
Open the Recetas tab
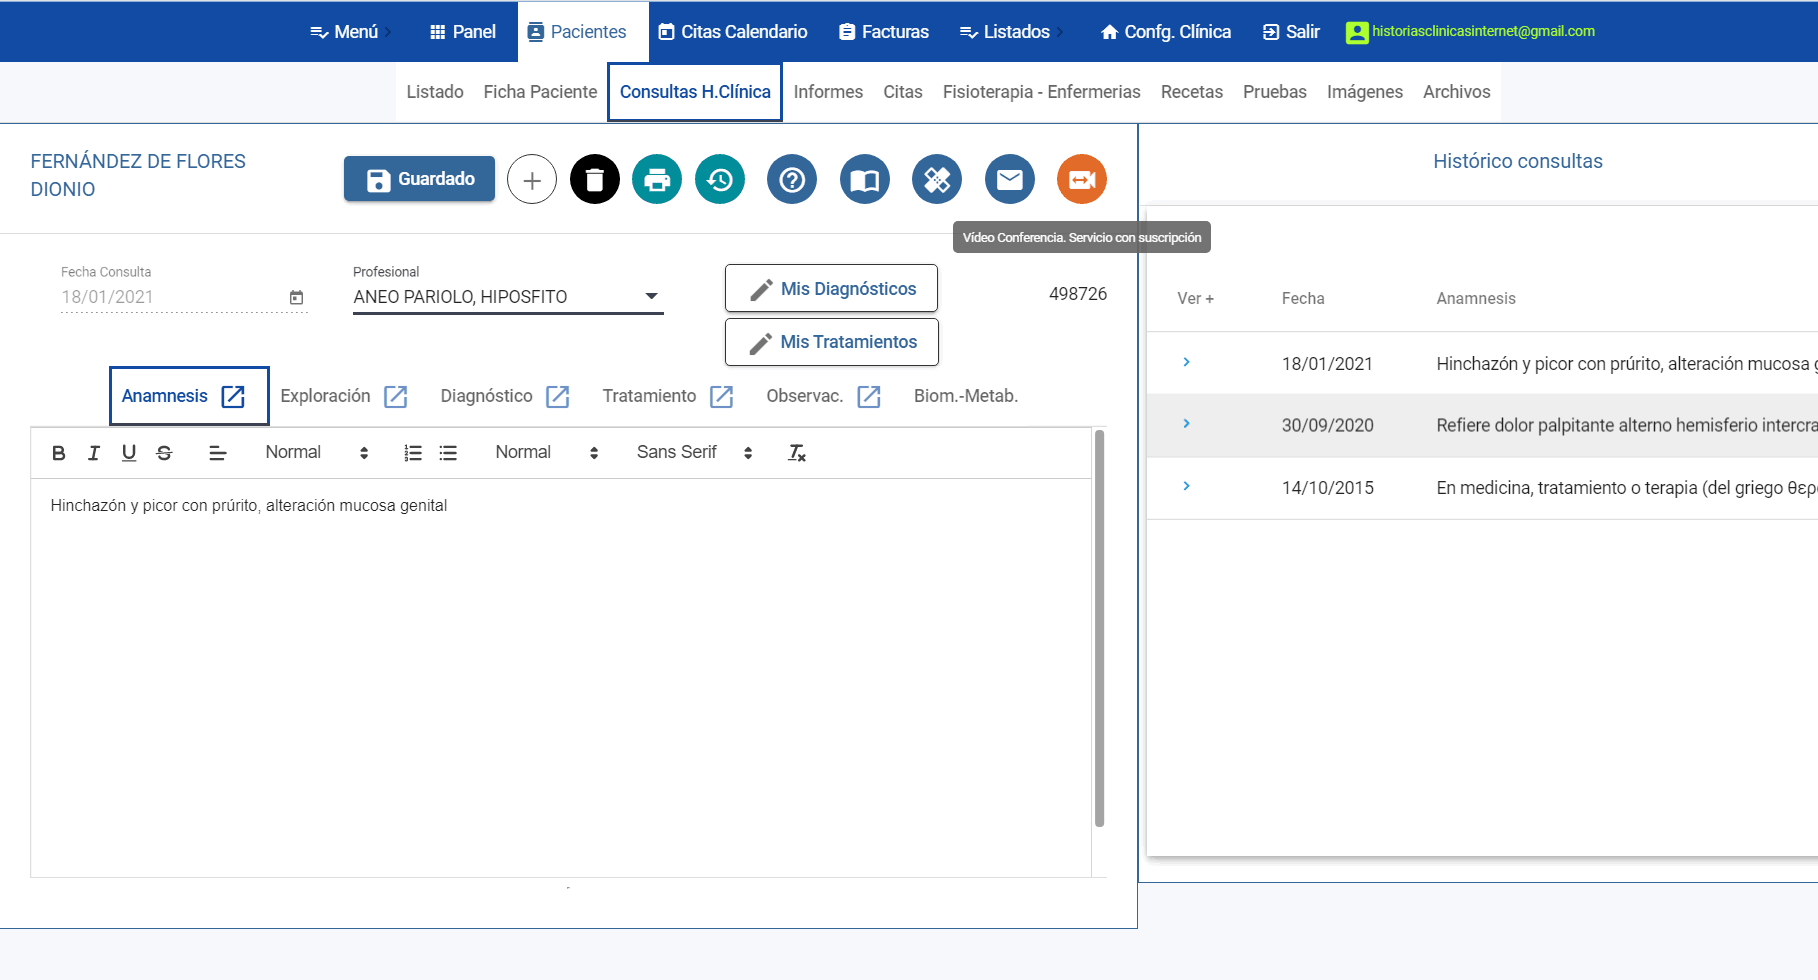1191,92
